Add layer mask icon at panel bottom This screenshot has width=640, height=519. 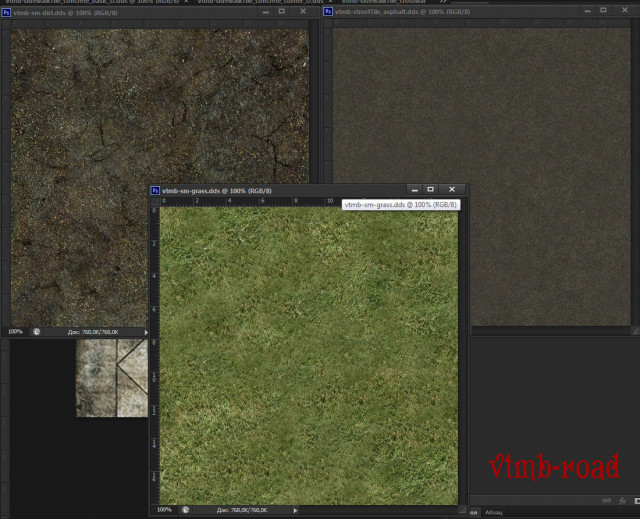pos(637,501)
